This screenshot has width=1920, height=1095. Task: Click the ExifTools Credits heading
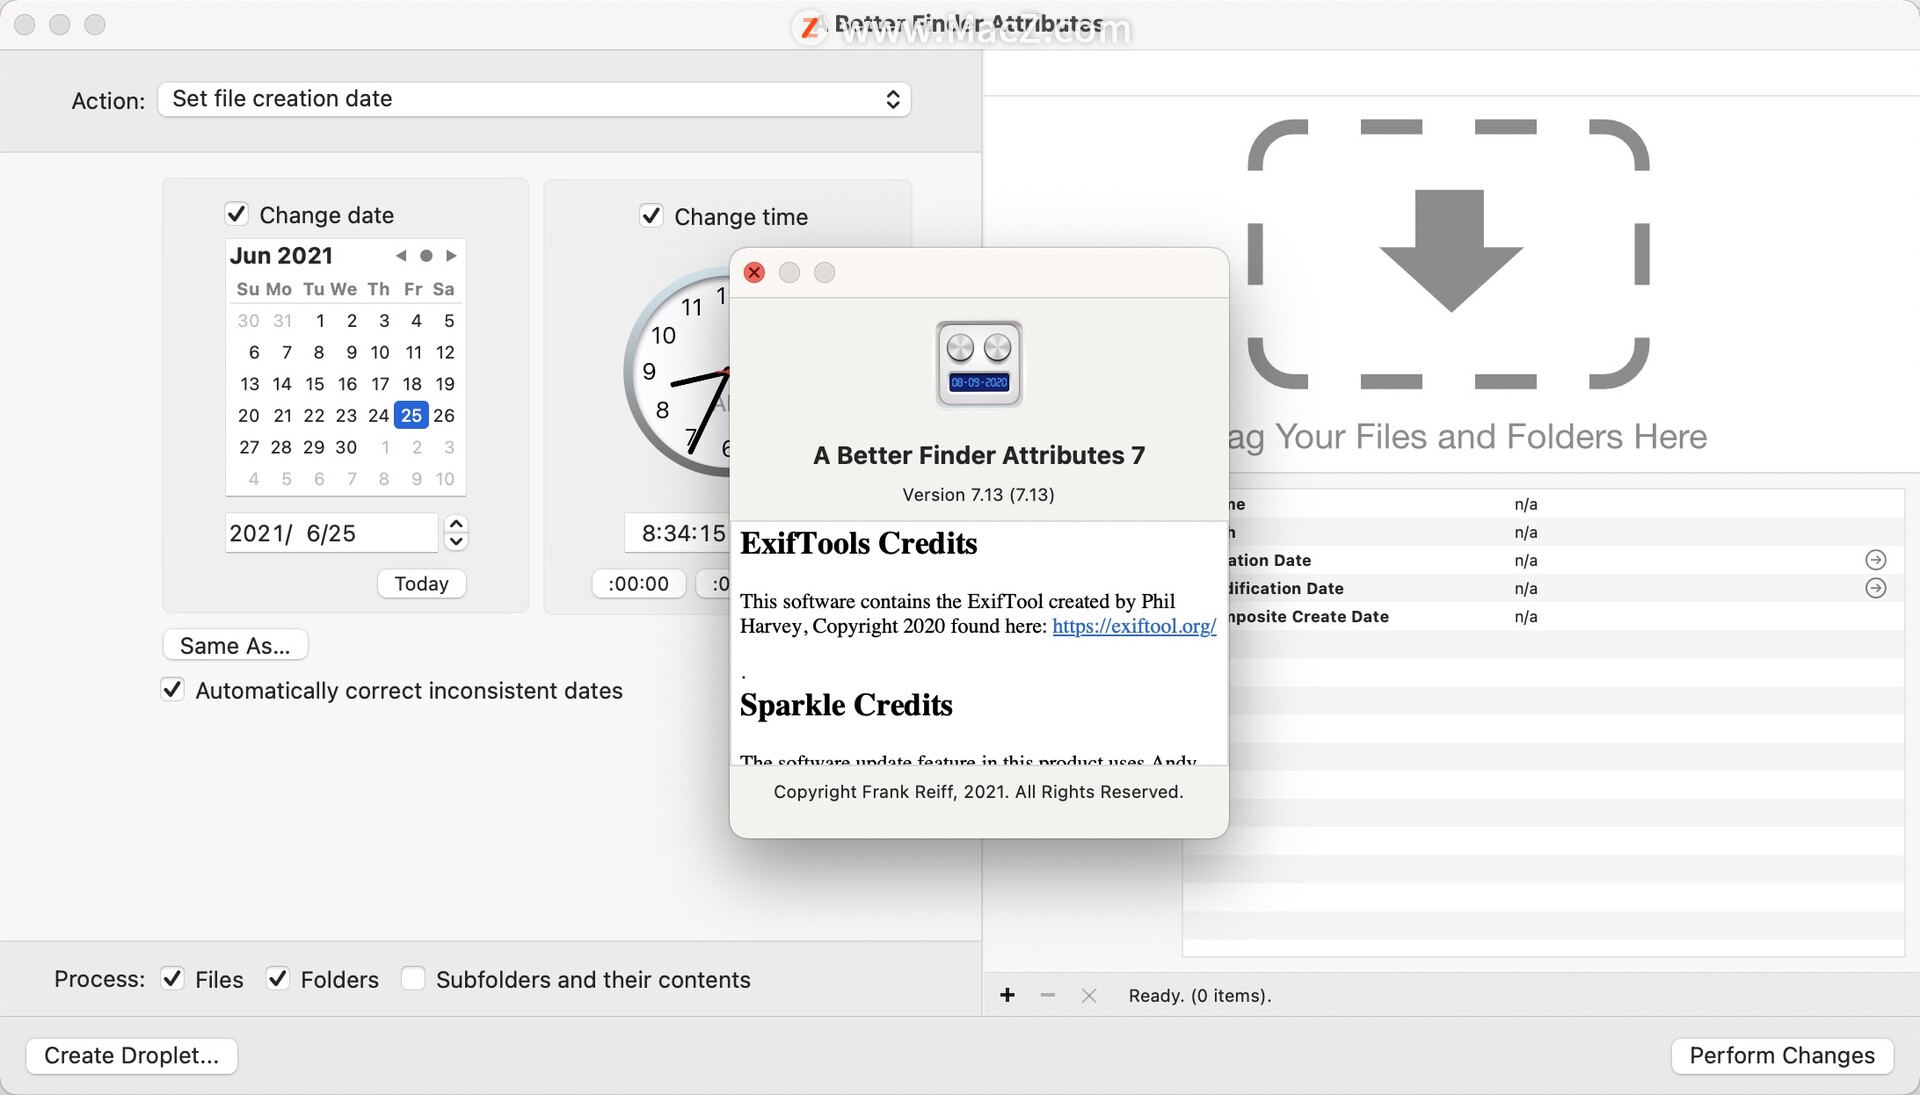(859, 544)
